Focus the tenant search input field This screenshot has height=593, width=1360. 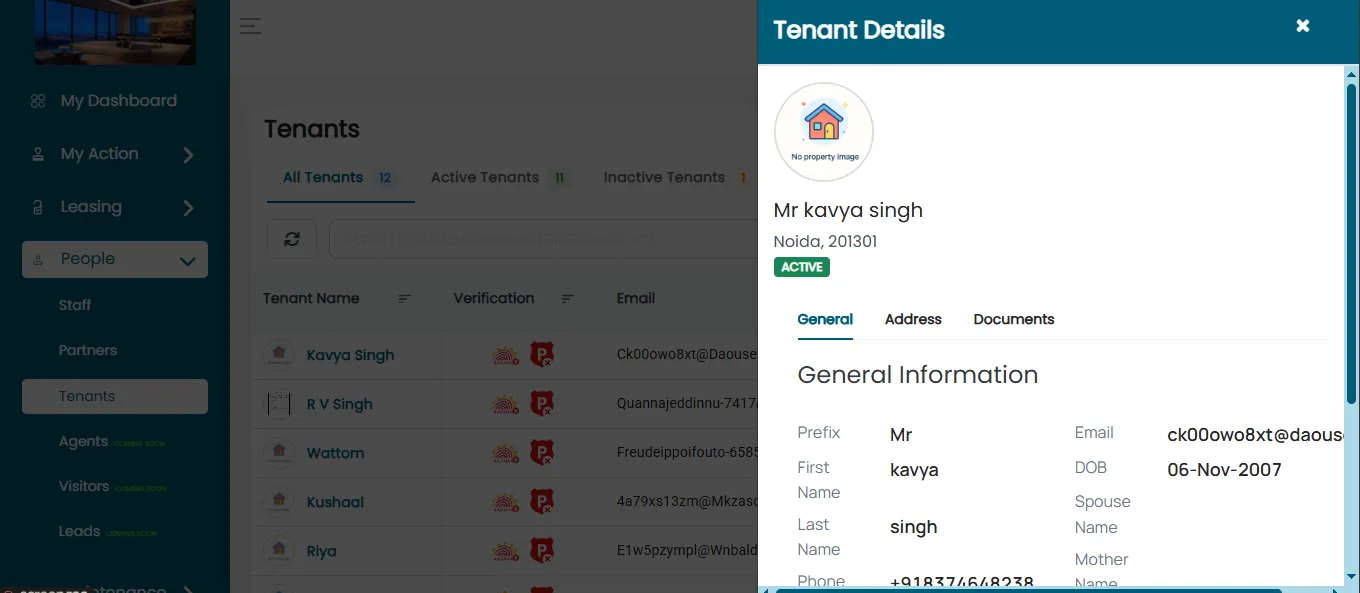click(543, 239)
